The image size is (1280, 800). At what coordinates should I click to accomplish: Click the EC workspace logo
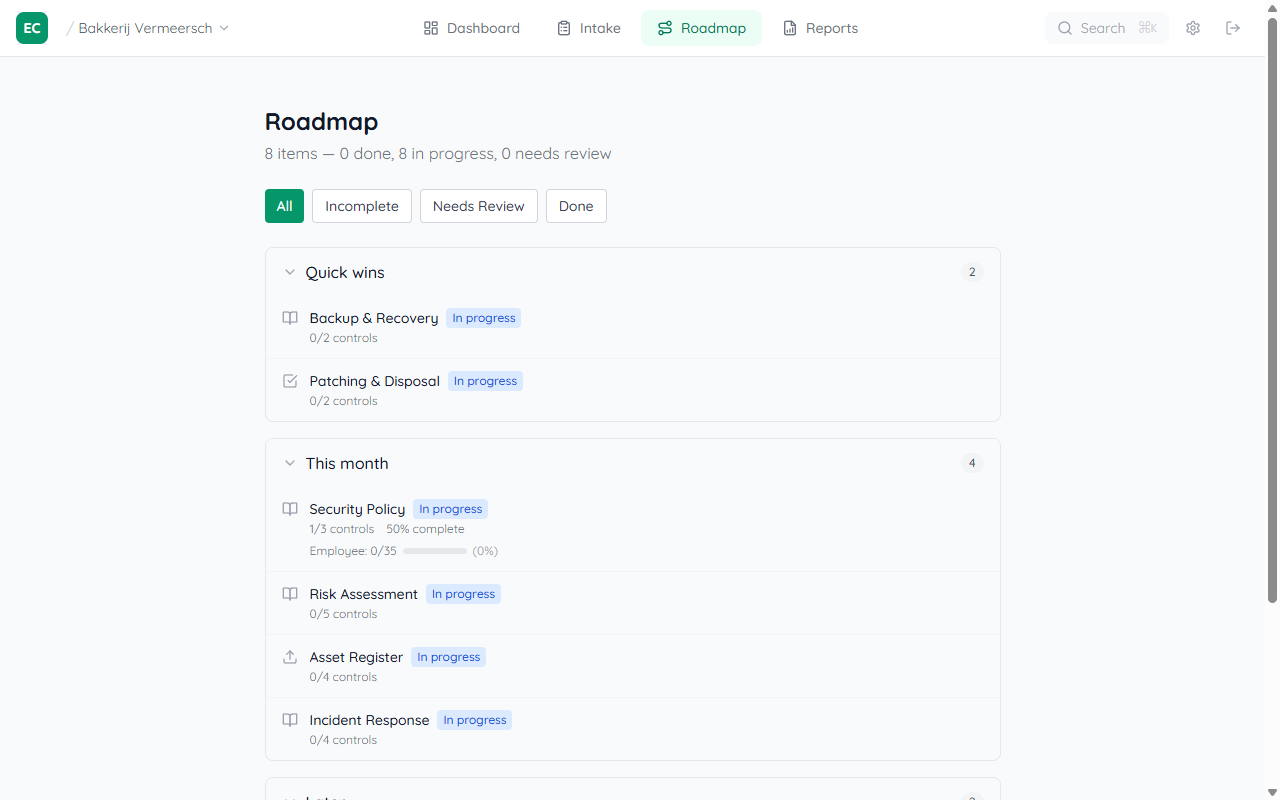31,28
